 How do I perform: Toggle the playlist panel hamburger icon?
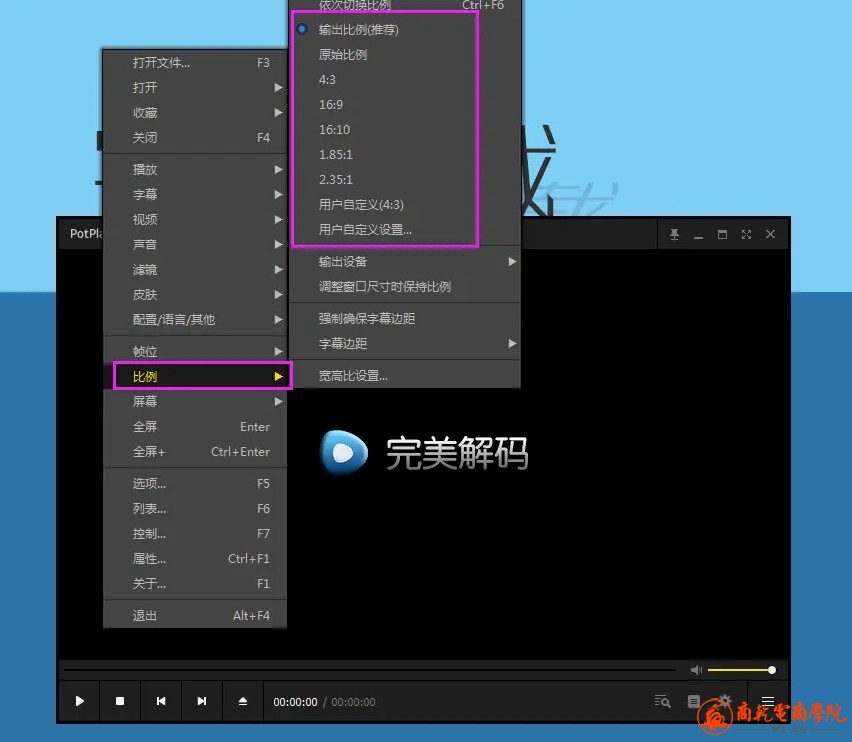pyautogui.click(x=768, y=701)
